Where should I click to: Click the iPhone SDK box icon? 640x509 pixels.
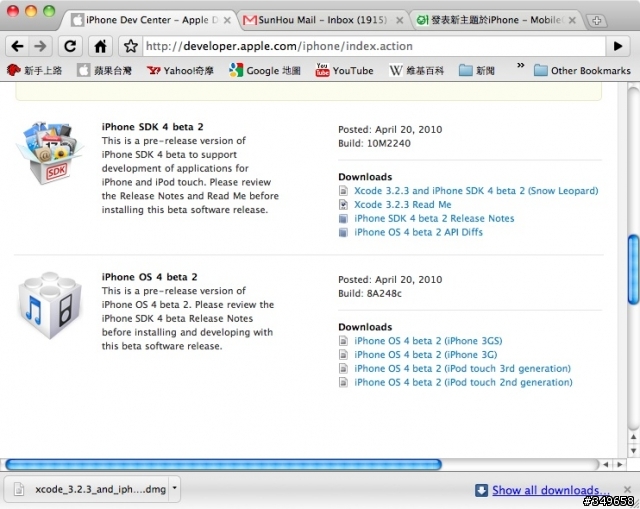(49, 153)
